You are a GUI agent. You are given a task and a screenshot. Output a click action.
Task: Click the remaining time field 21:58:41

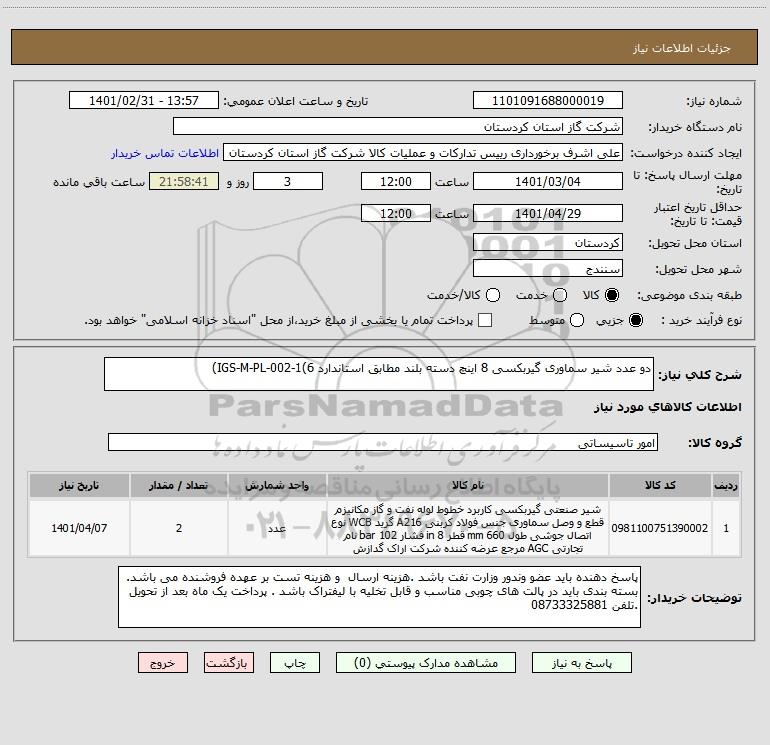[x=184, y=181]
